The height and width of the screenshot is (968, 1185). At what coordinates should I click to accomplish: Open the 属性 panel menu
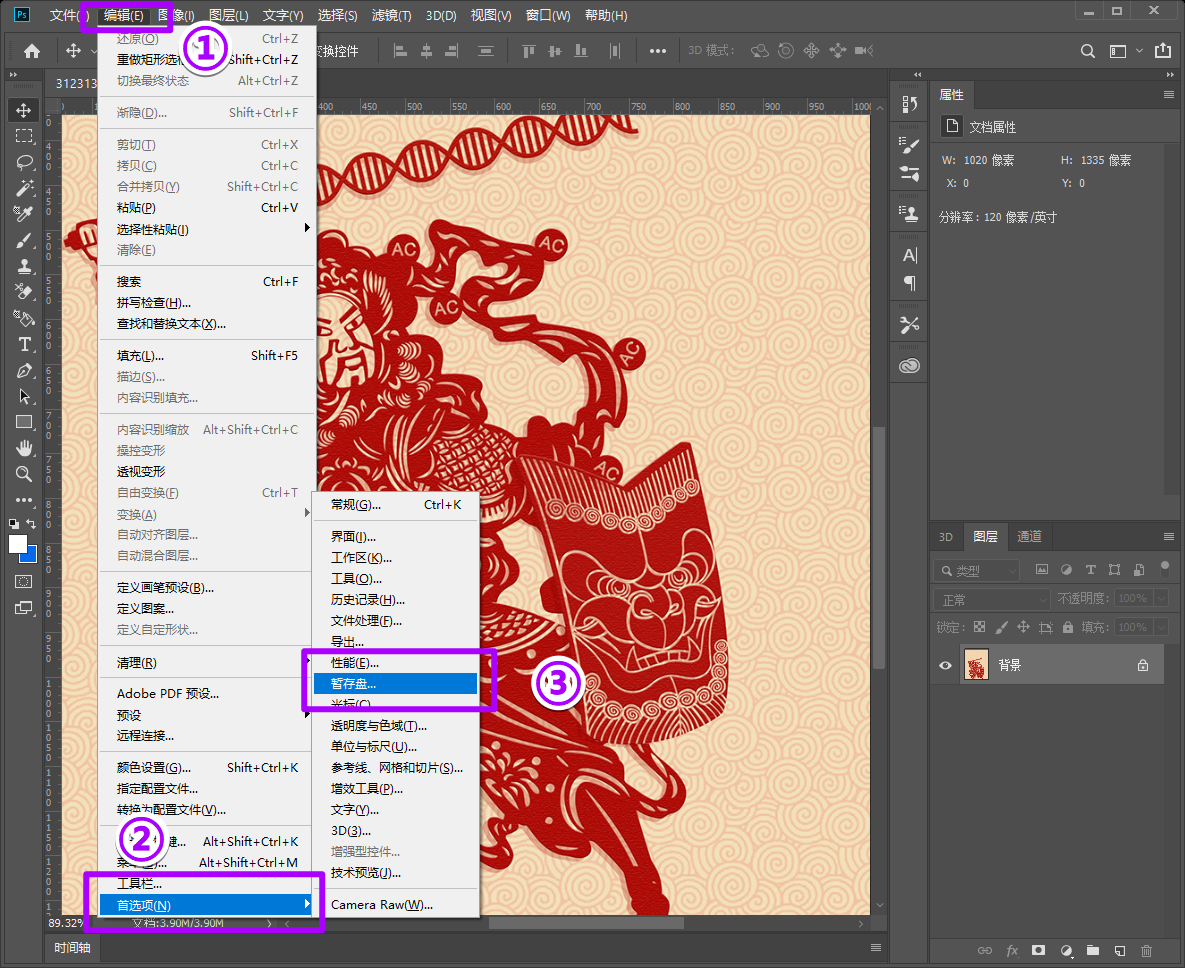click(x=1168, y=94)
